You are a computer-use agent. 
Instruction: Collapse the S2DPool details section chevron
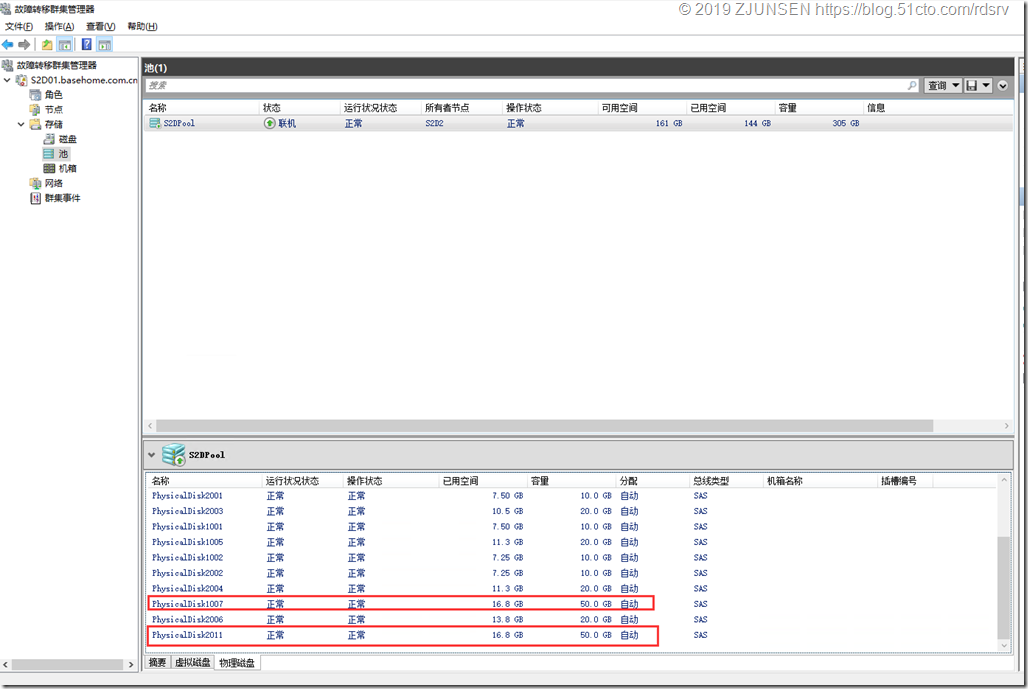[x=151, y=454]
